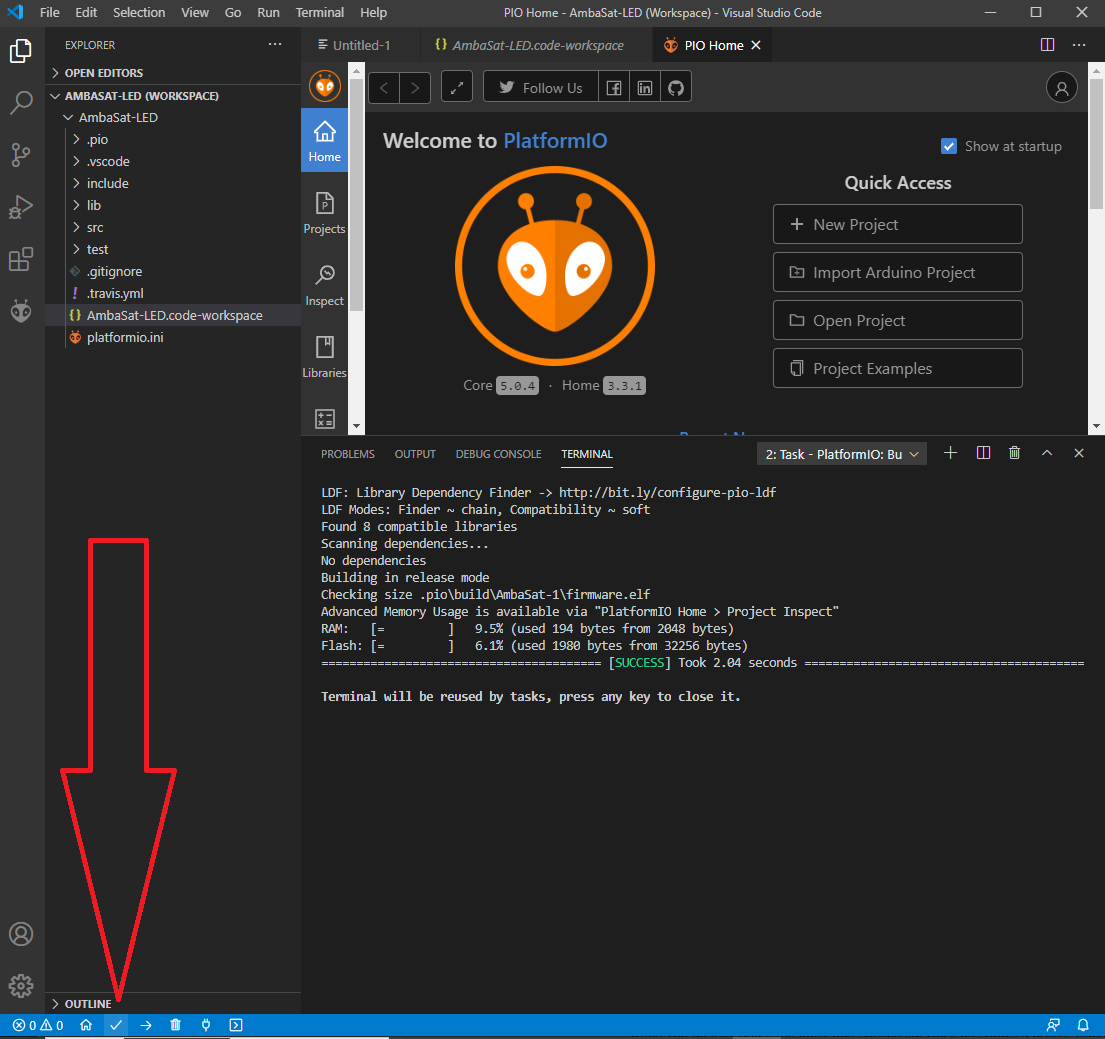Click Import Arduino Project button

[x=897, y=272]
